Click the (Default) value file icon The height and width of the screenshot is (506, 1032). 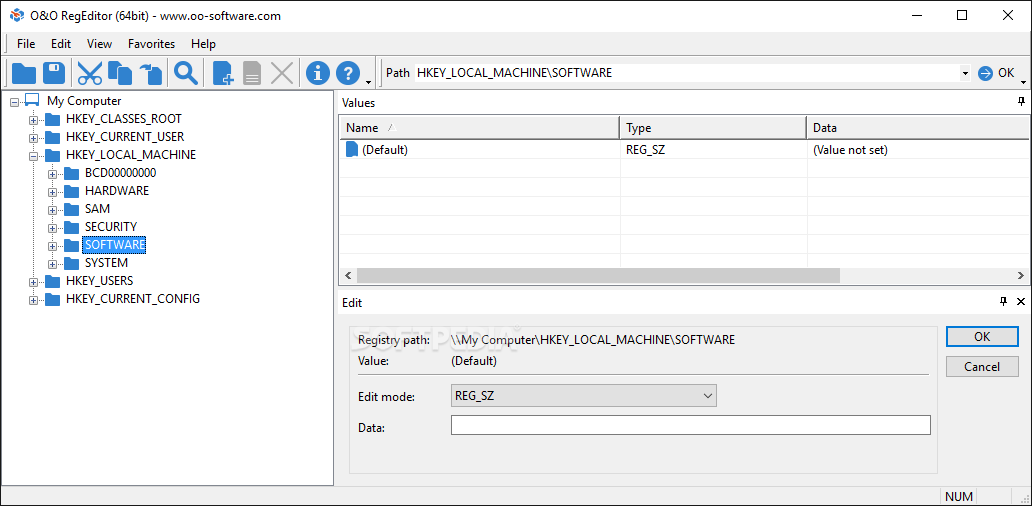(x=352, y=150)
